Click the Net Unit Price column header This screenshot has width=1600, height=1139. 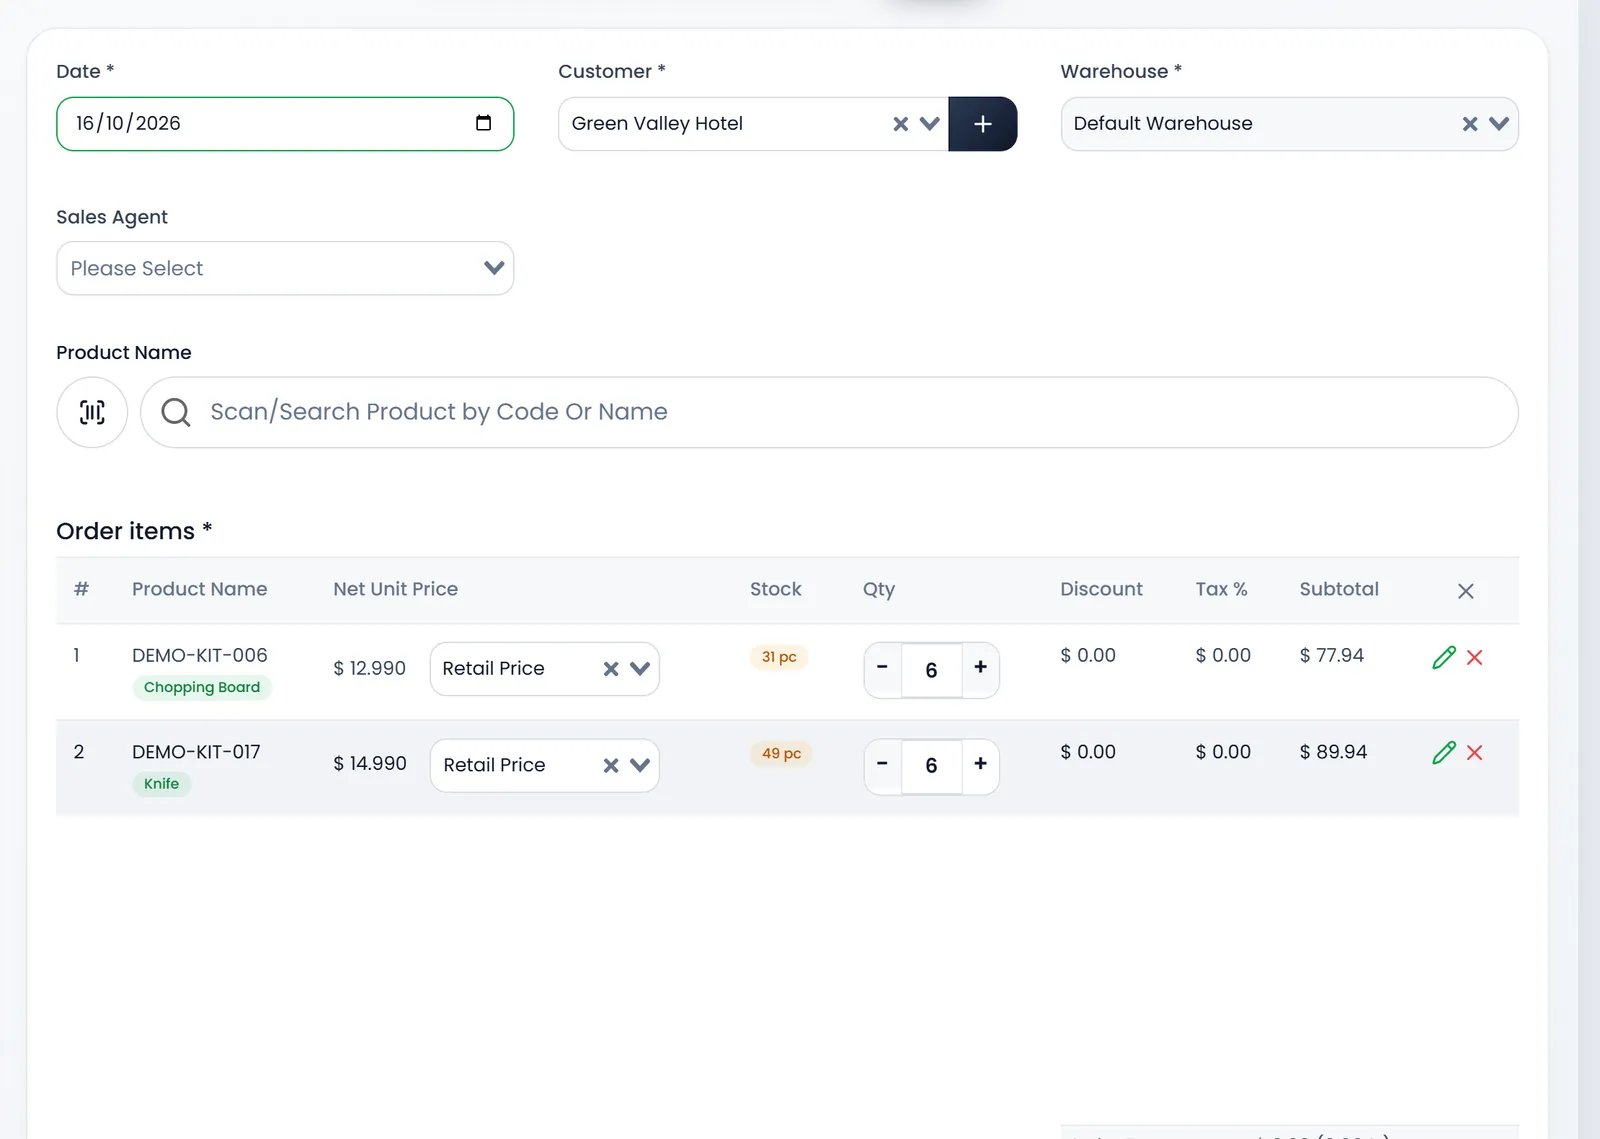click(x=396, y=589)
